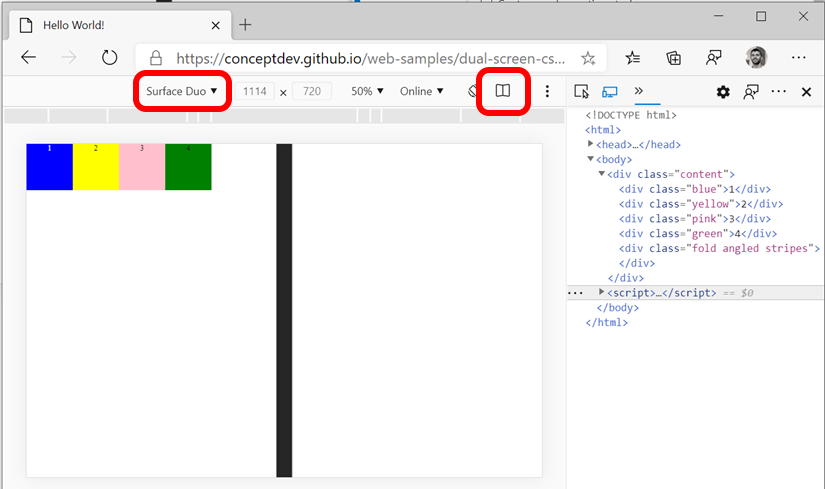Go back with the browser back arrow

pos(28,57)
